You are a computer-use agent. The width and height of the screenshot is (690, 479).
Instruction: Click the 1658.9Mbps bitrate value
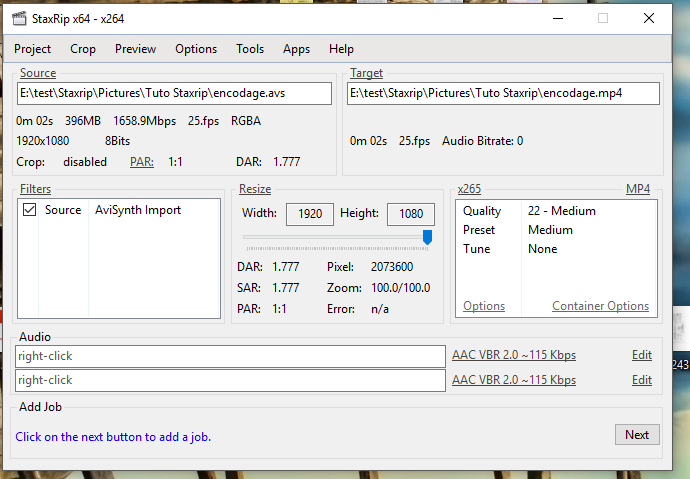click(x=144, y=121)
